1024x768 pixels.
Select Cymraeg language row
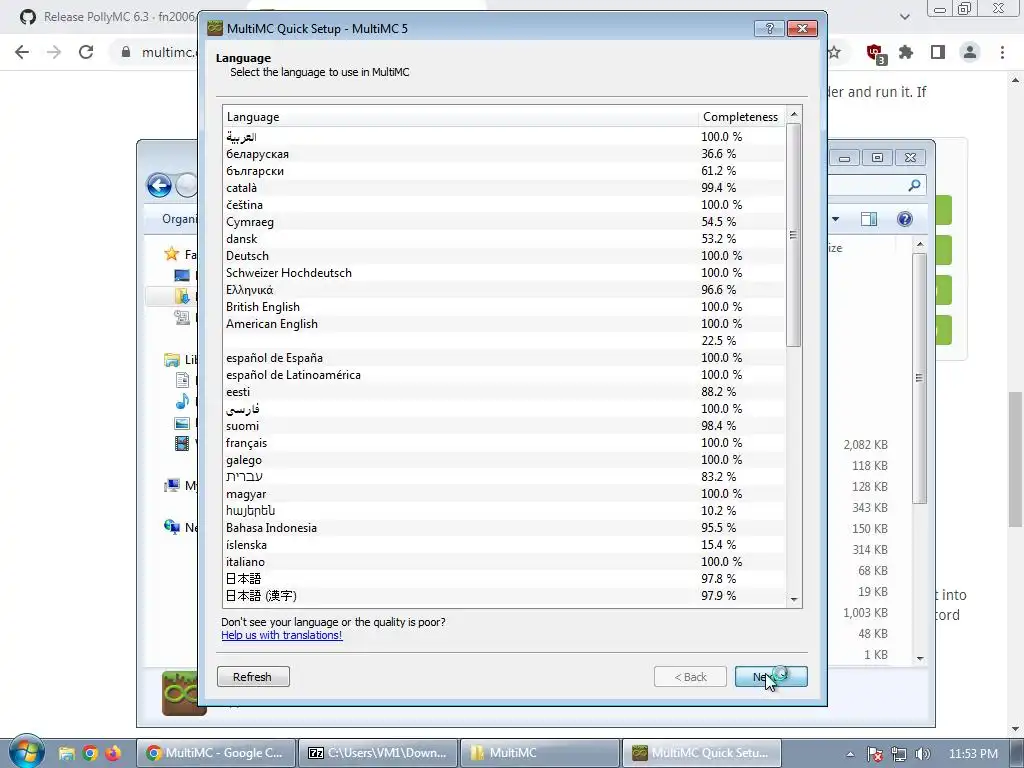click(504, 222)
